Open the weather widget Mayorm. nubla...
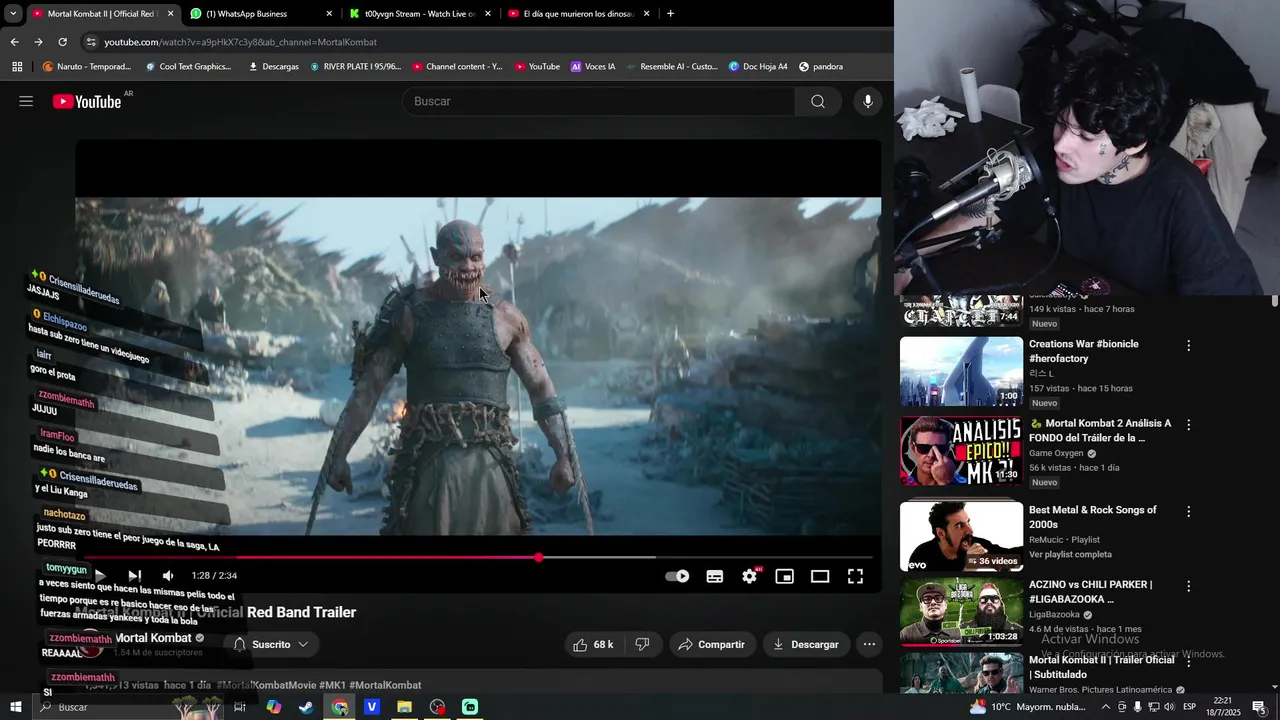The image size is (1280, 720). point(1028,707)
